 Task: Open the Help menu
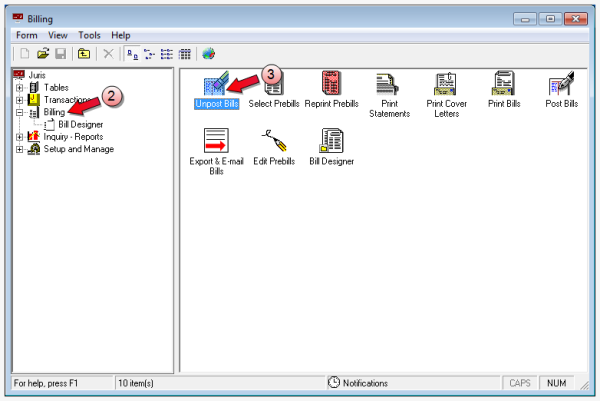(x=121, y=35)
